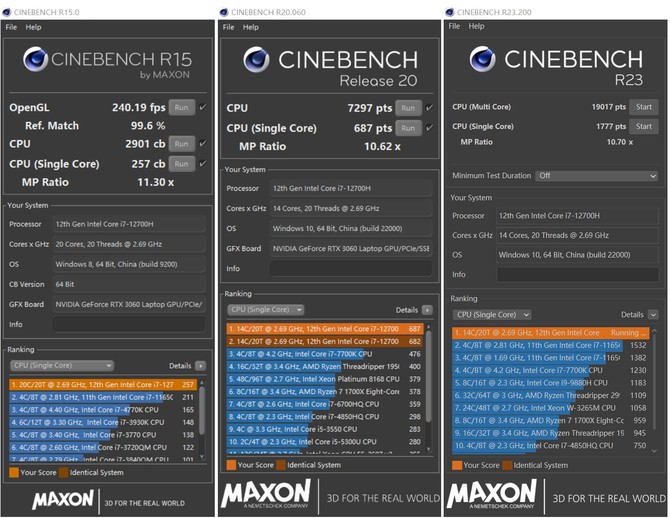Click the MAXON logo in R23 window
670x518 pixels.
click(x=491, y=493)
